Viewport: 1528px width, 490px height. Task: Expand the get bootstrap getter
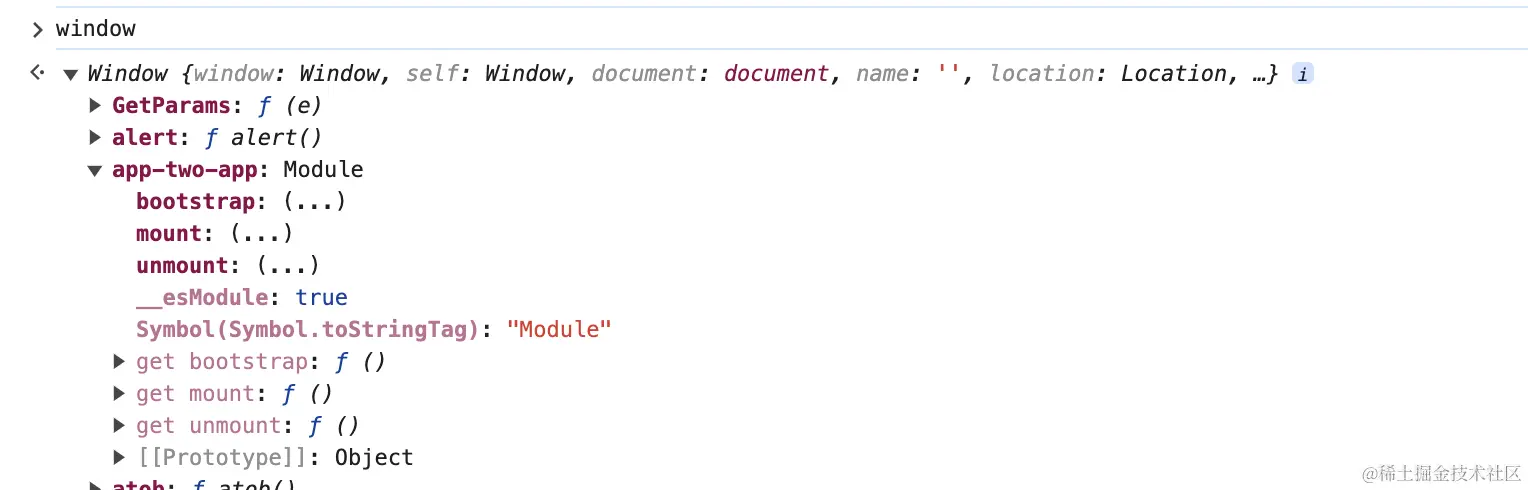pyautogui.click(x=120, y=362)
